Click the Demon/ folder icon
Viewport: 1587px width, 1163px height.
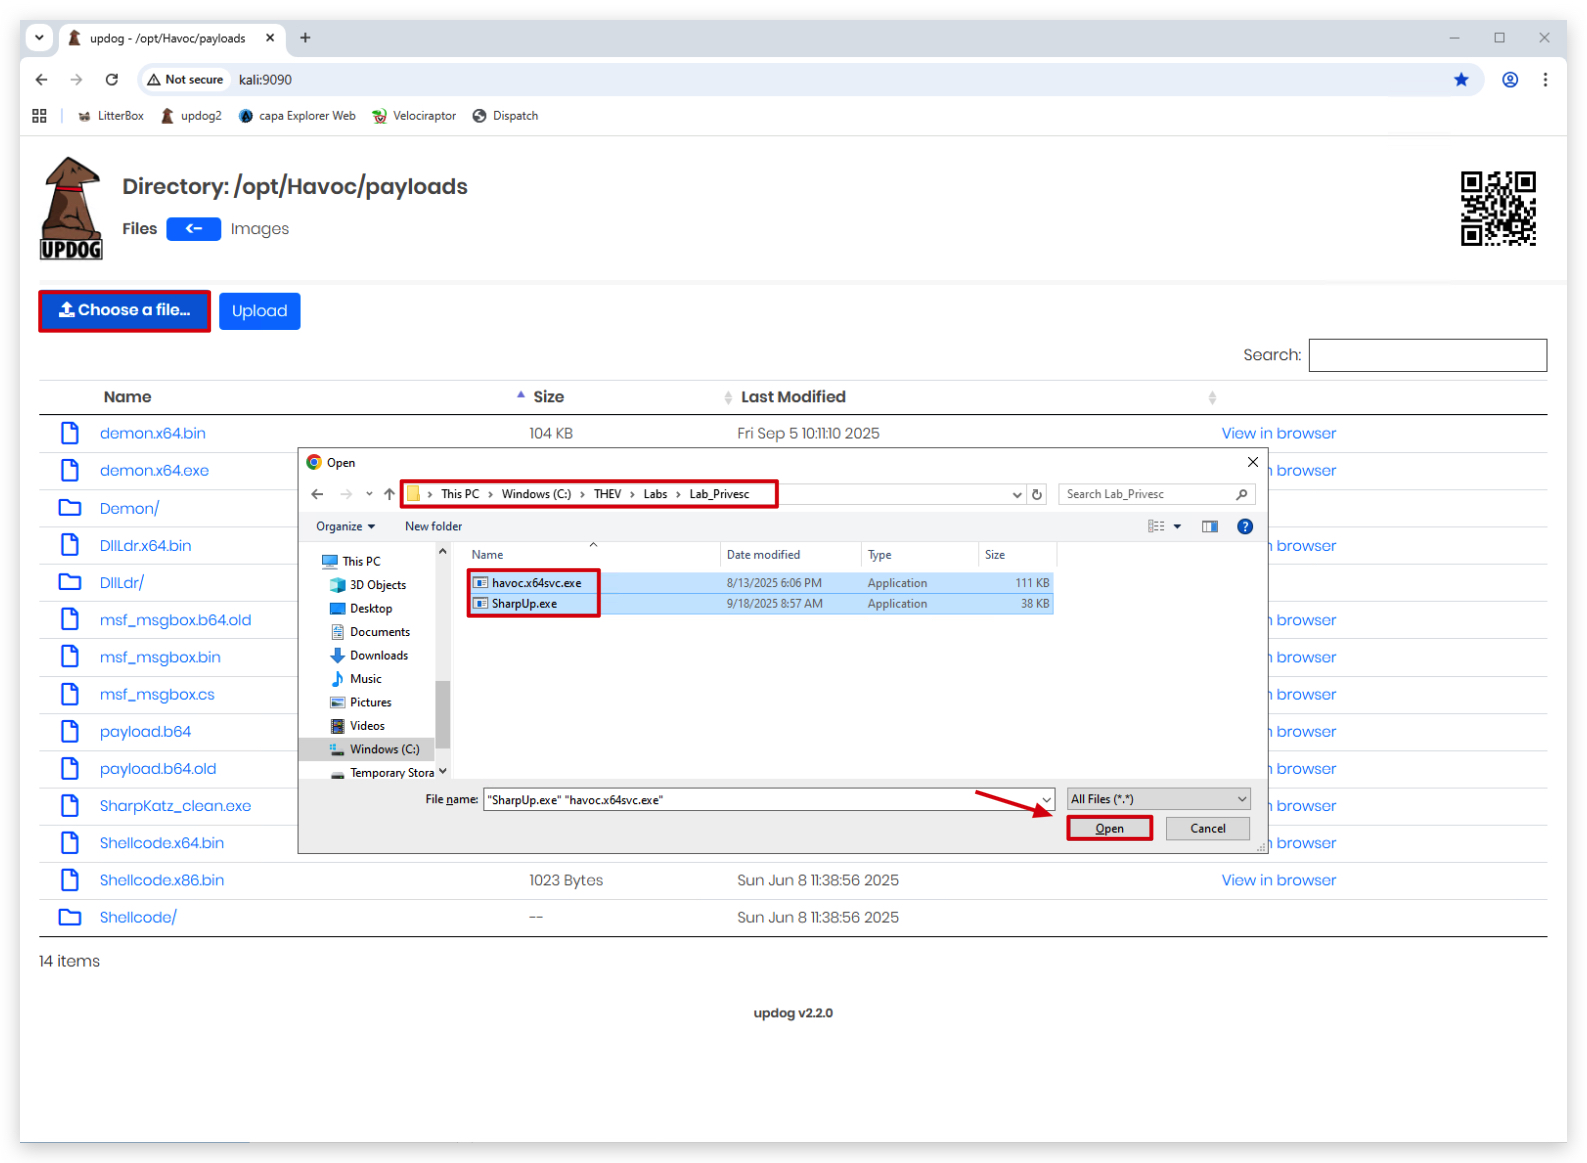coord(70,508)
